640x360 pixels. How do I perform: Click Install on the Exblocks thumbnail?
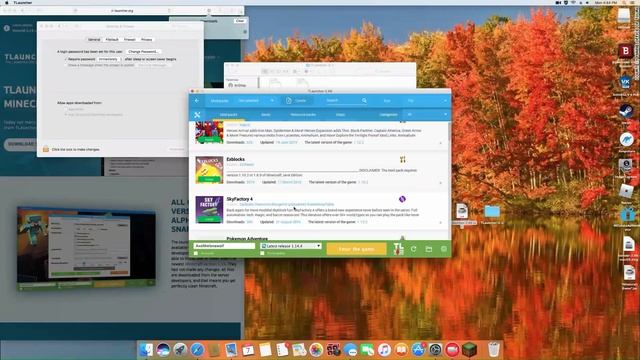209,179
